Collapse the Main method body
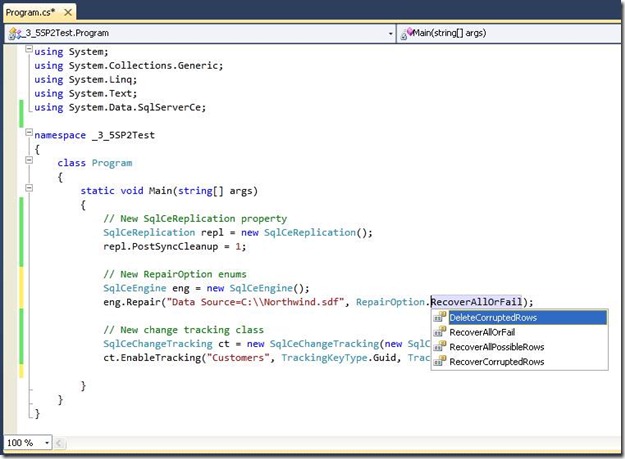 [x=27, y=190]
